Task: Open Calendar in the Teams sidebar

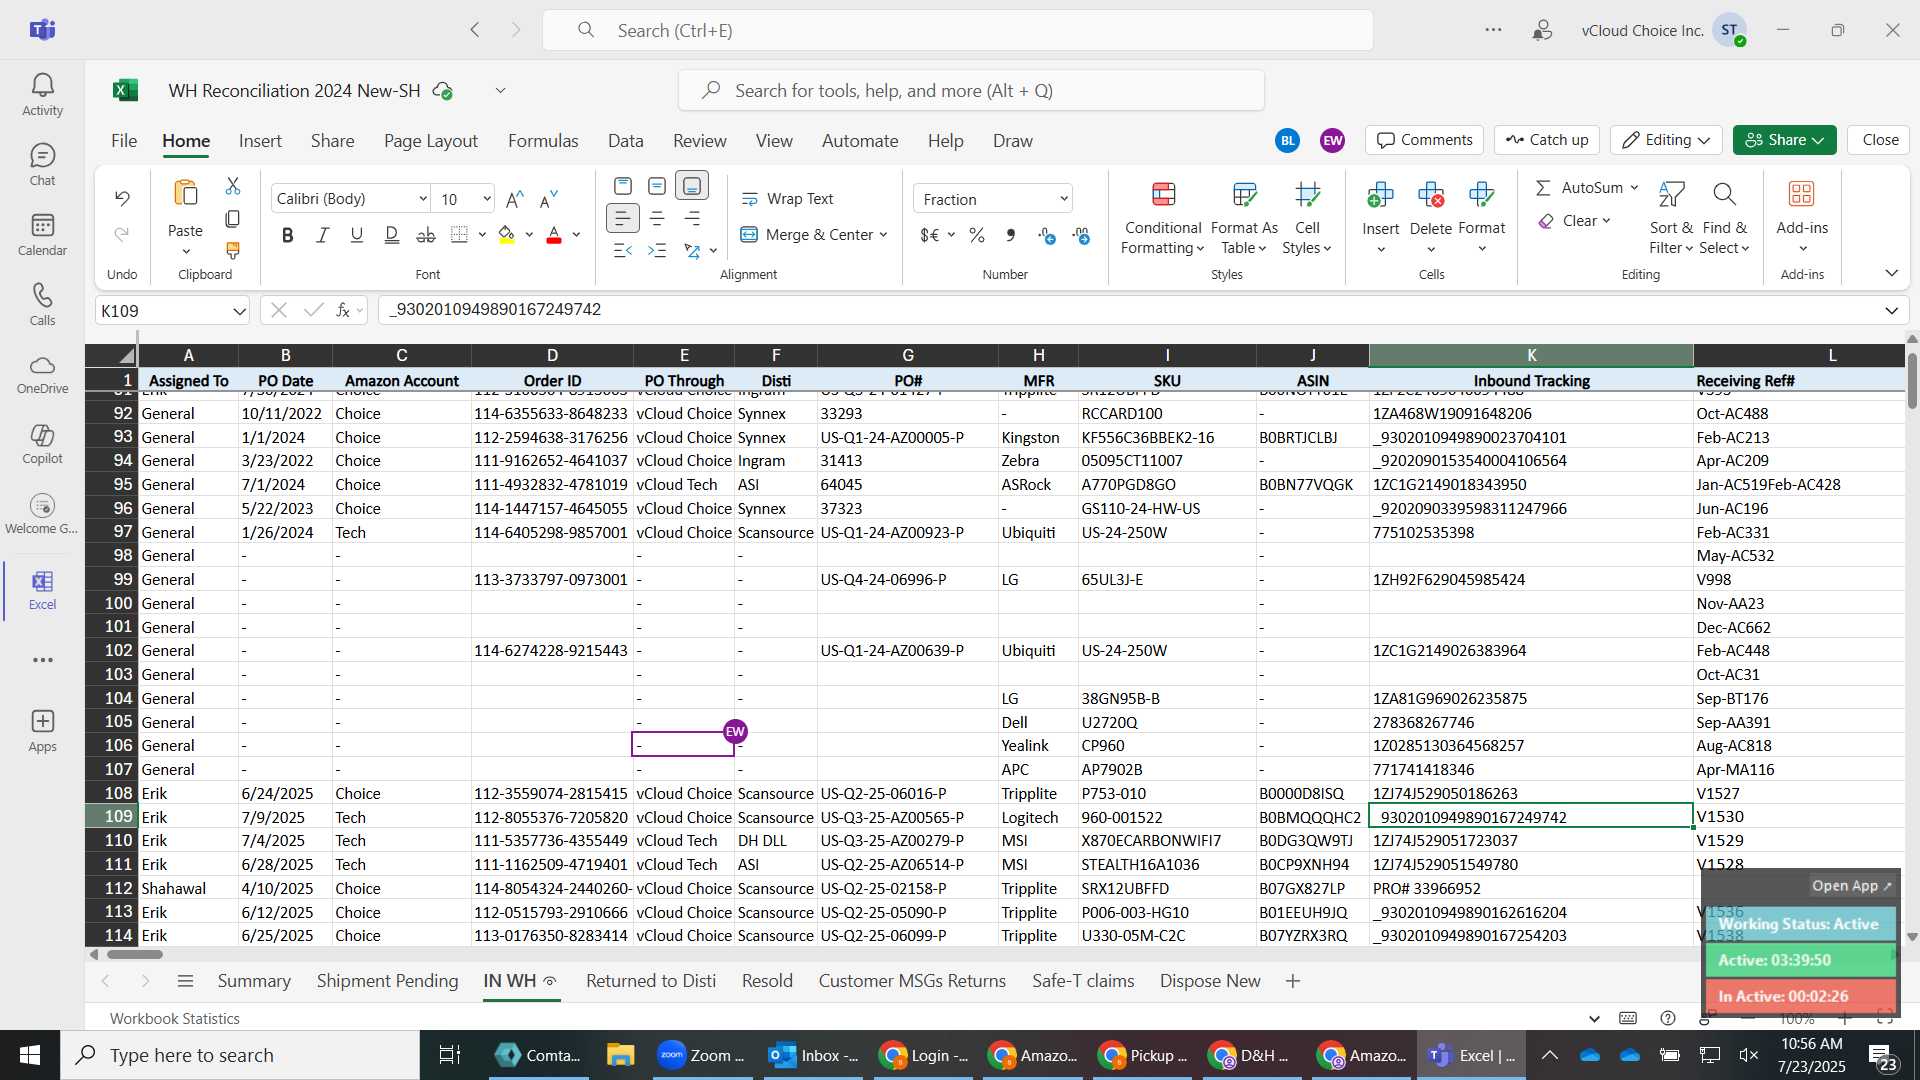Action: (x=42, y=235)
